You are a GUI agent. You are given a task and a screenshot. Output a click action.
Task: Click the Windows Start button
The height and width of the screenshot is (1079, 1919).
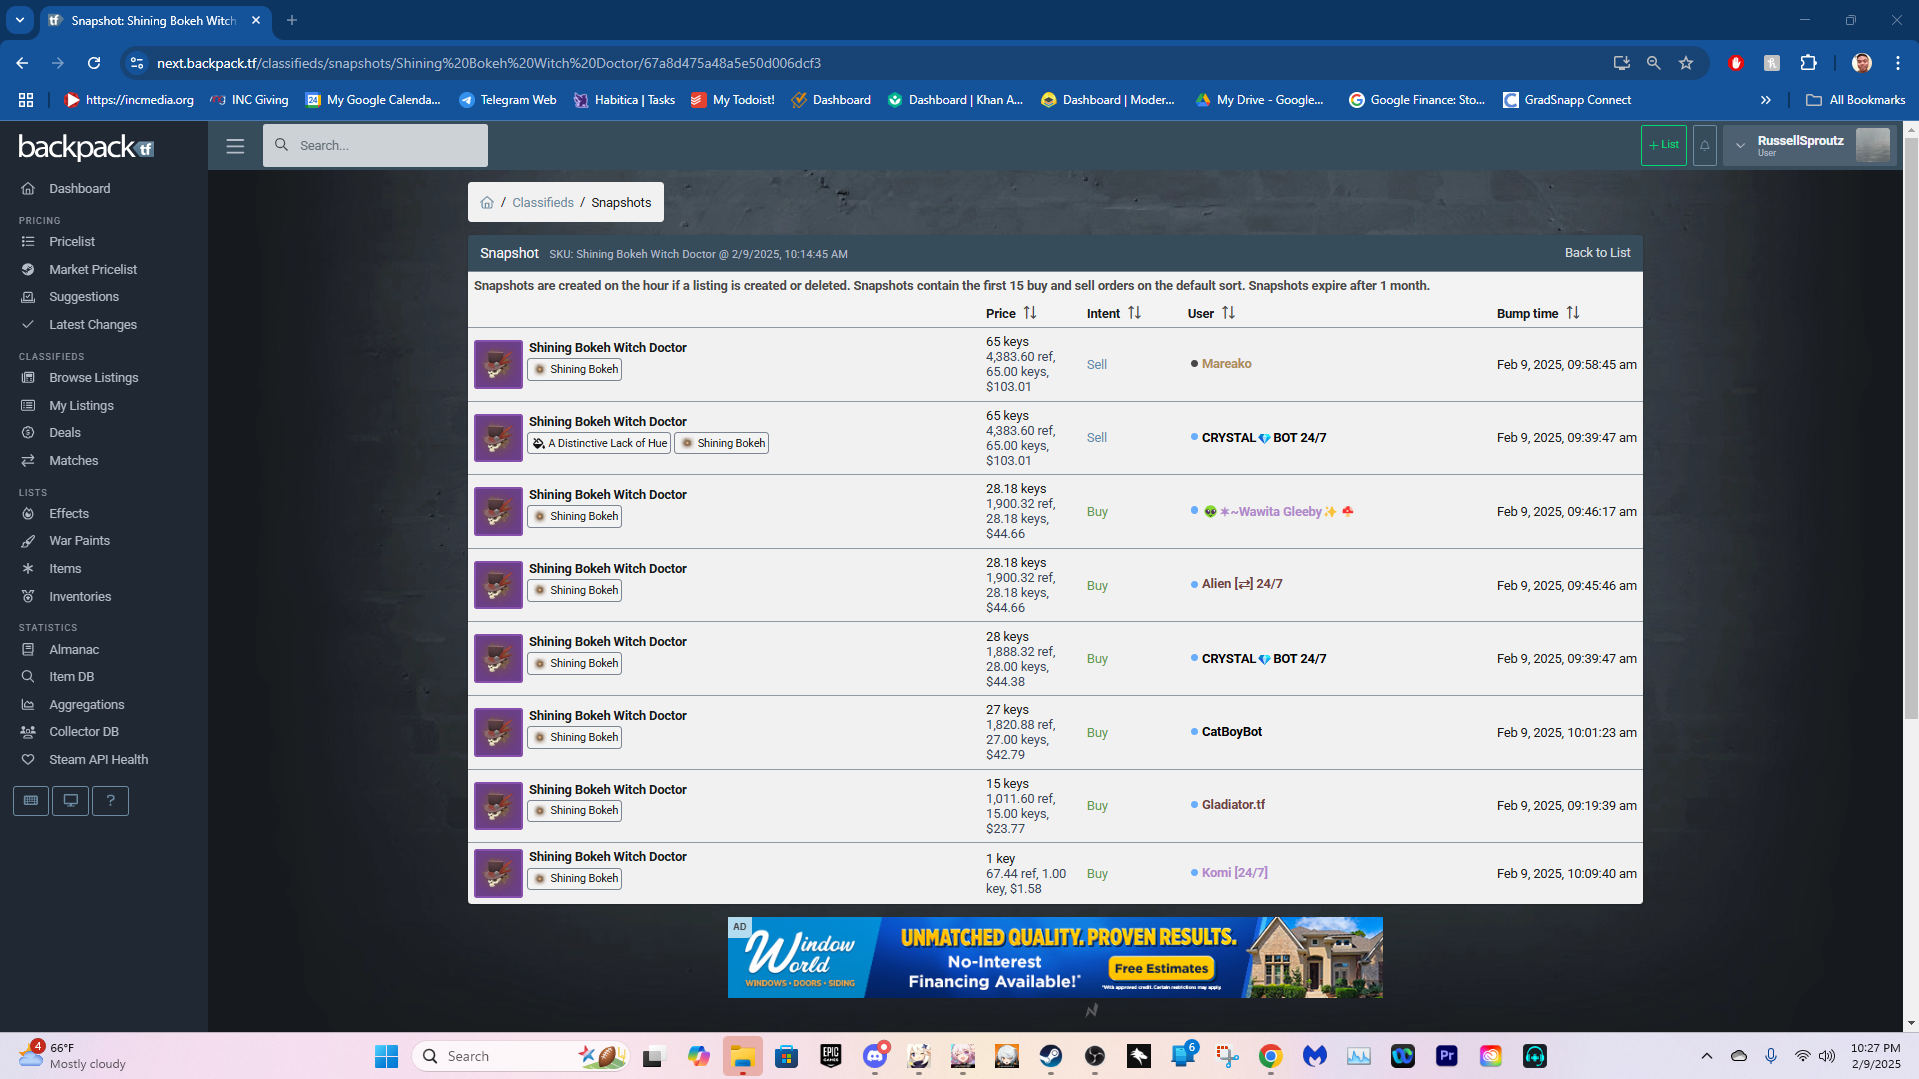[387, 1056]
